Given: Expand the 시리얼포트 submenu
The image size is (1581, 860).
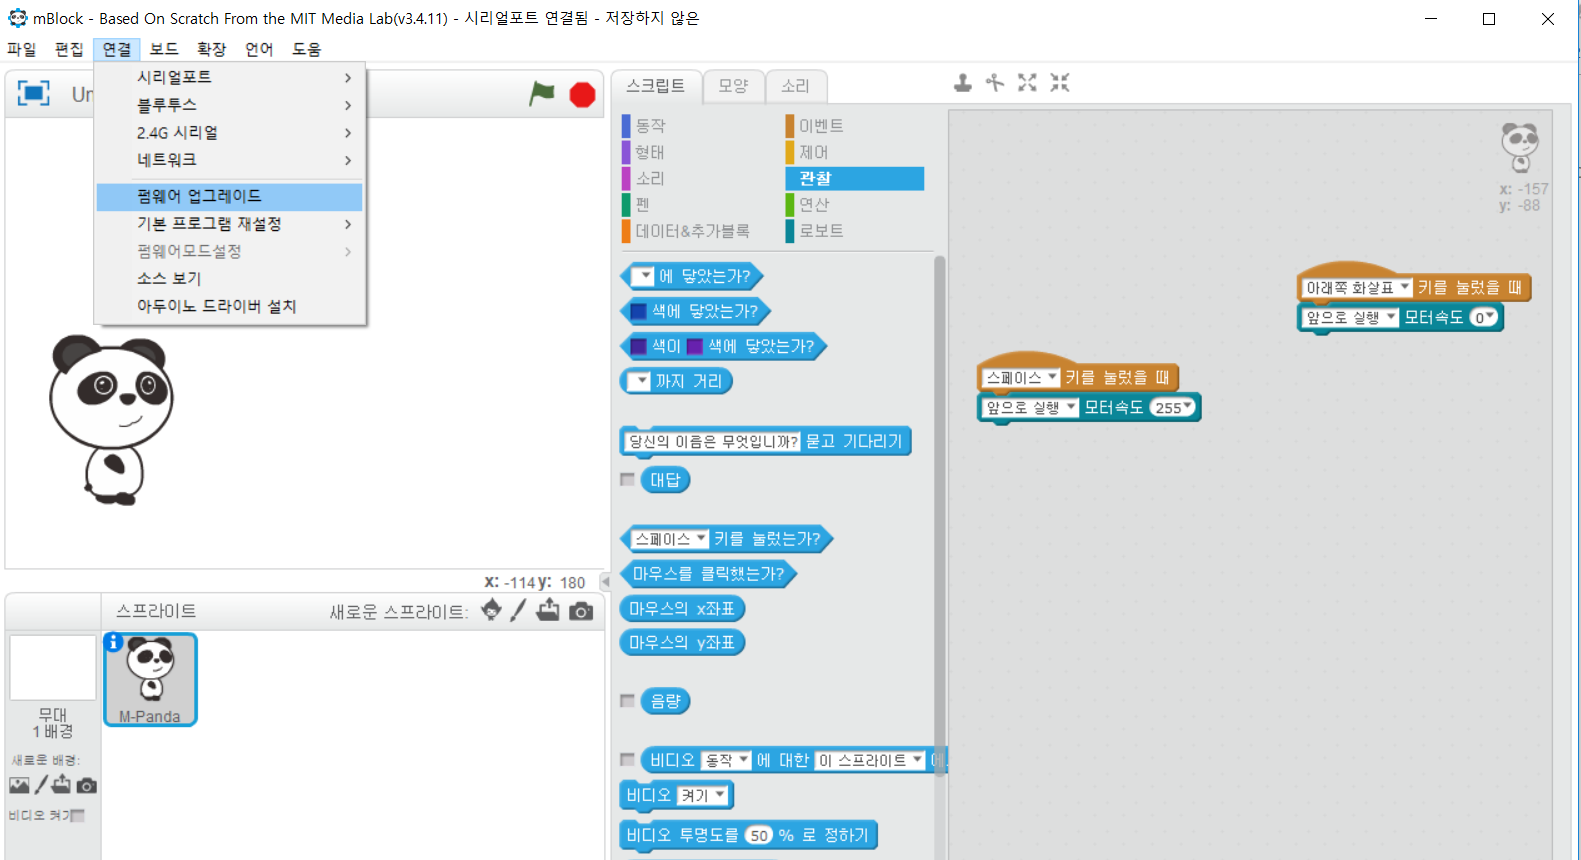Looking at the screenshot, I should click(x=230, y=77).
